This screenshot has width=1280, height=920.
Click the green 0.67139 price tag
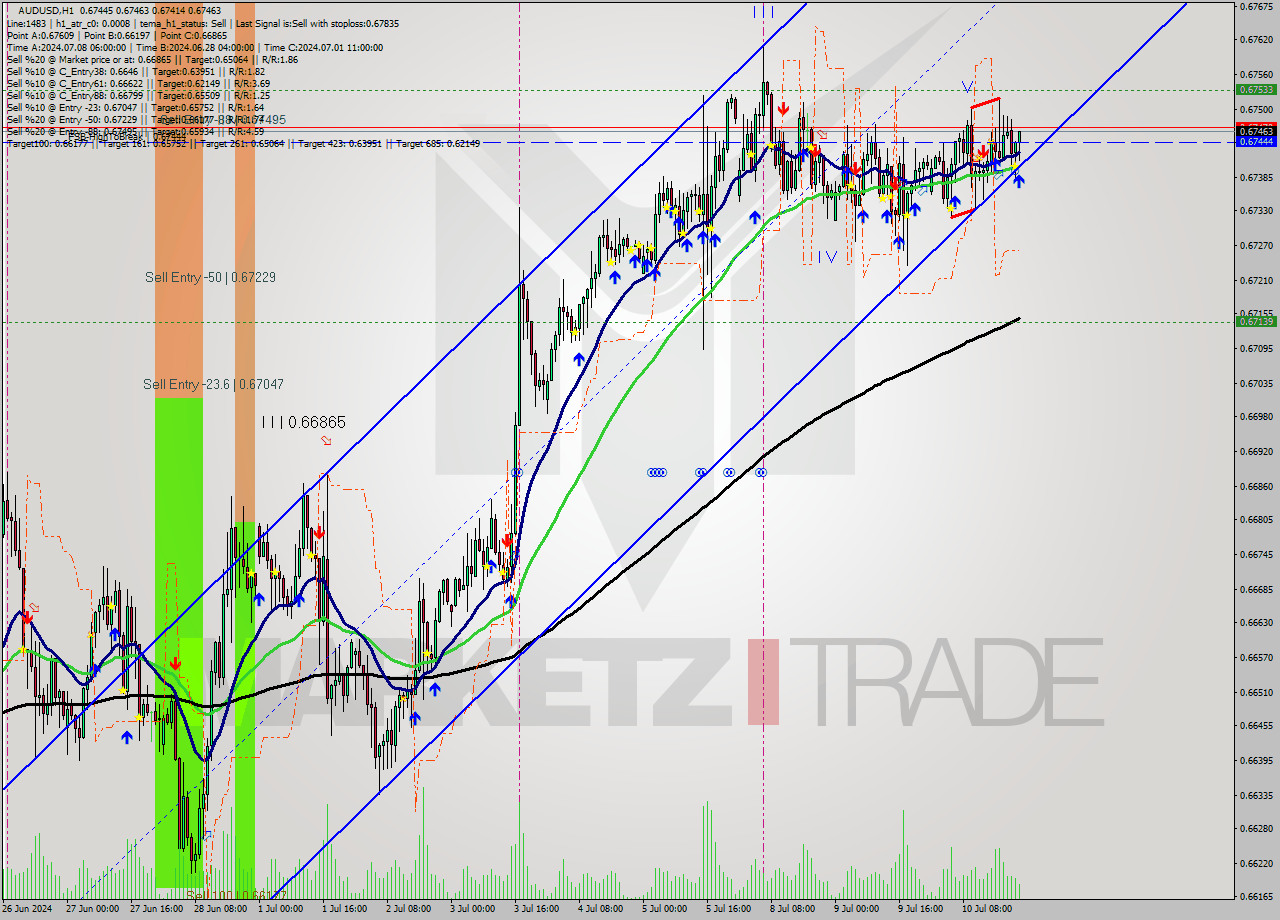pos(1256,321)
